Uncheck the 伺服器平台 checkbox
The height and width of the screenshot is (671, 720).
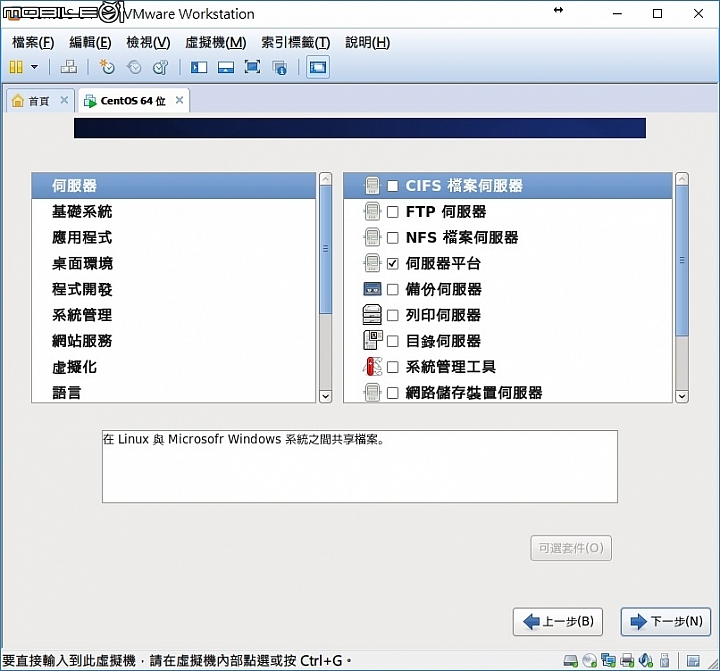click(x=393, y=264)
